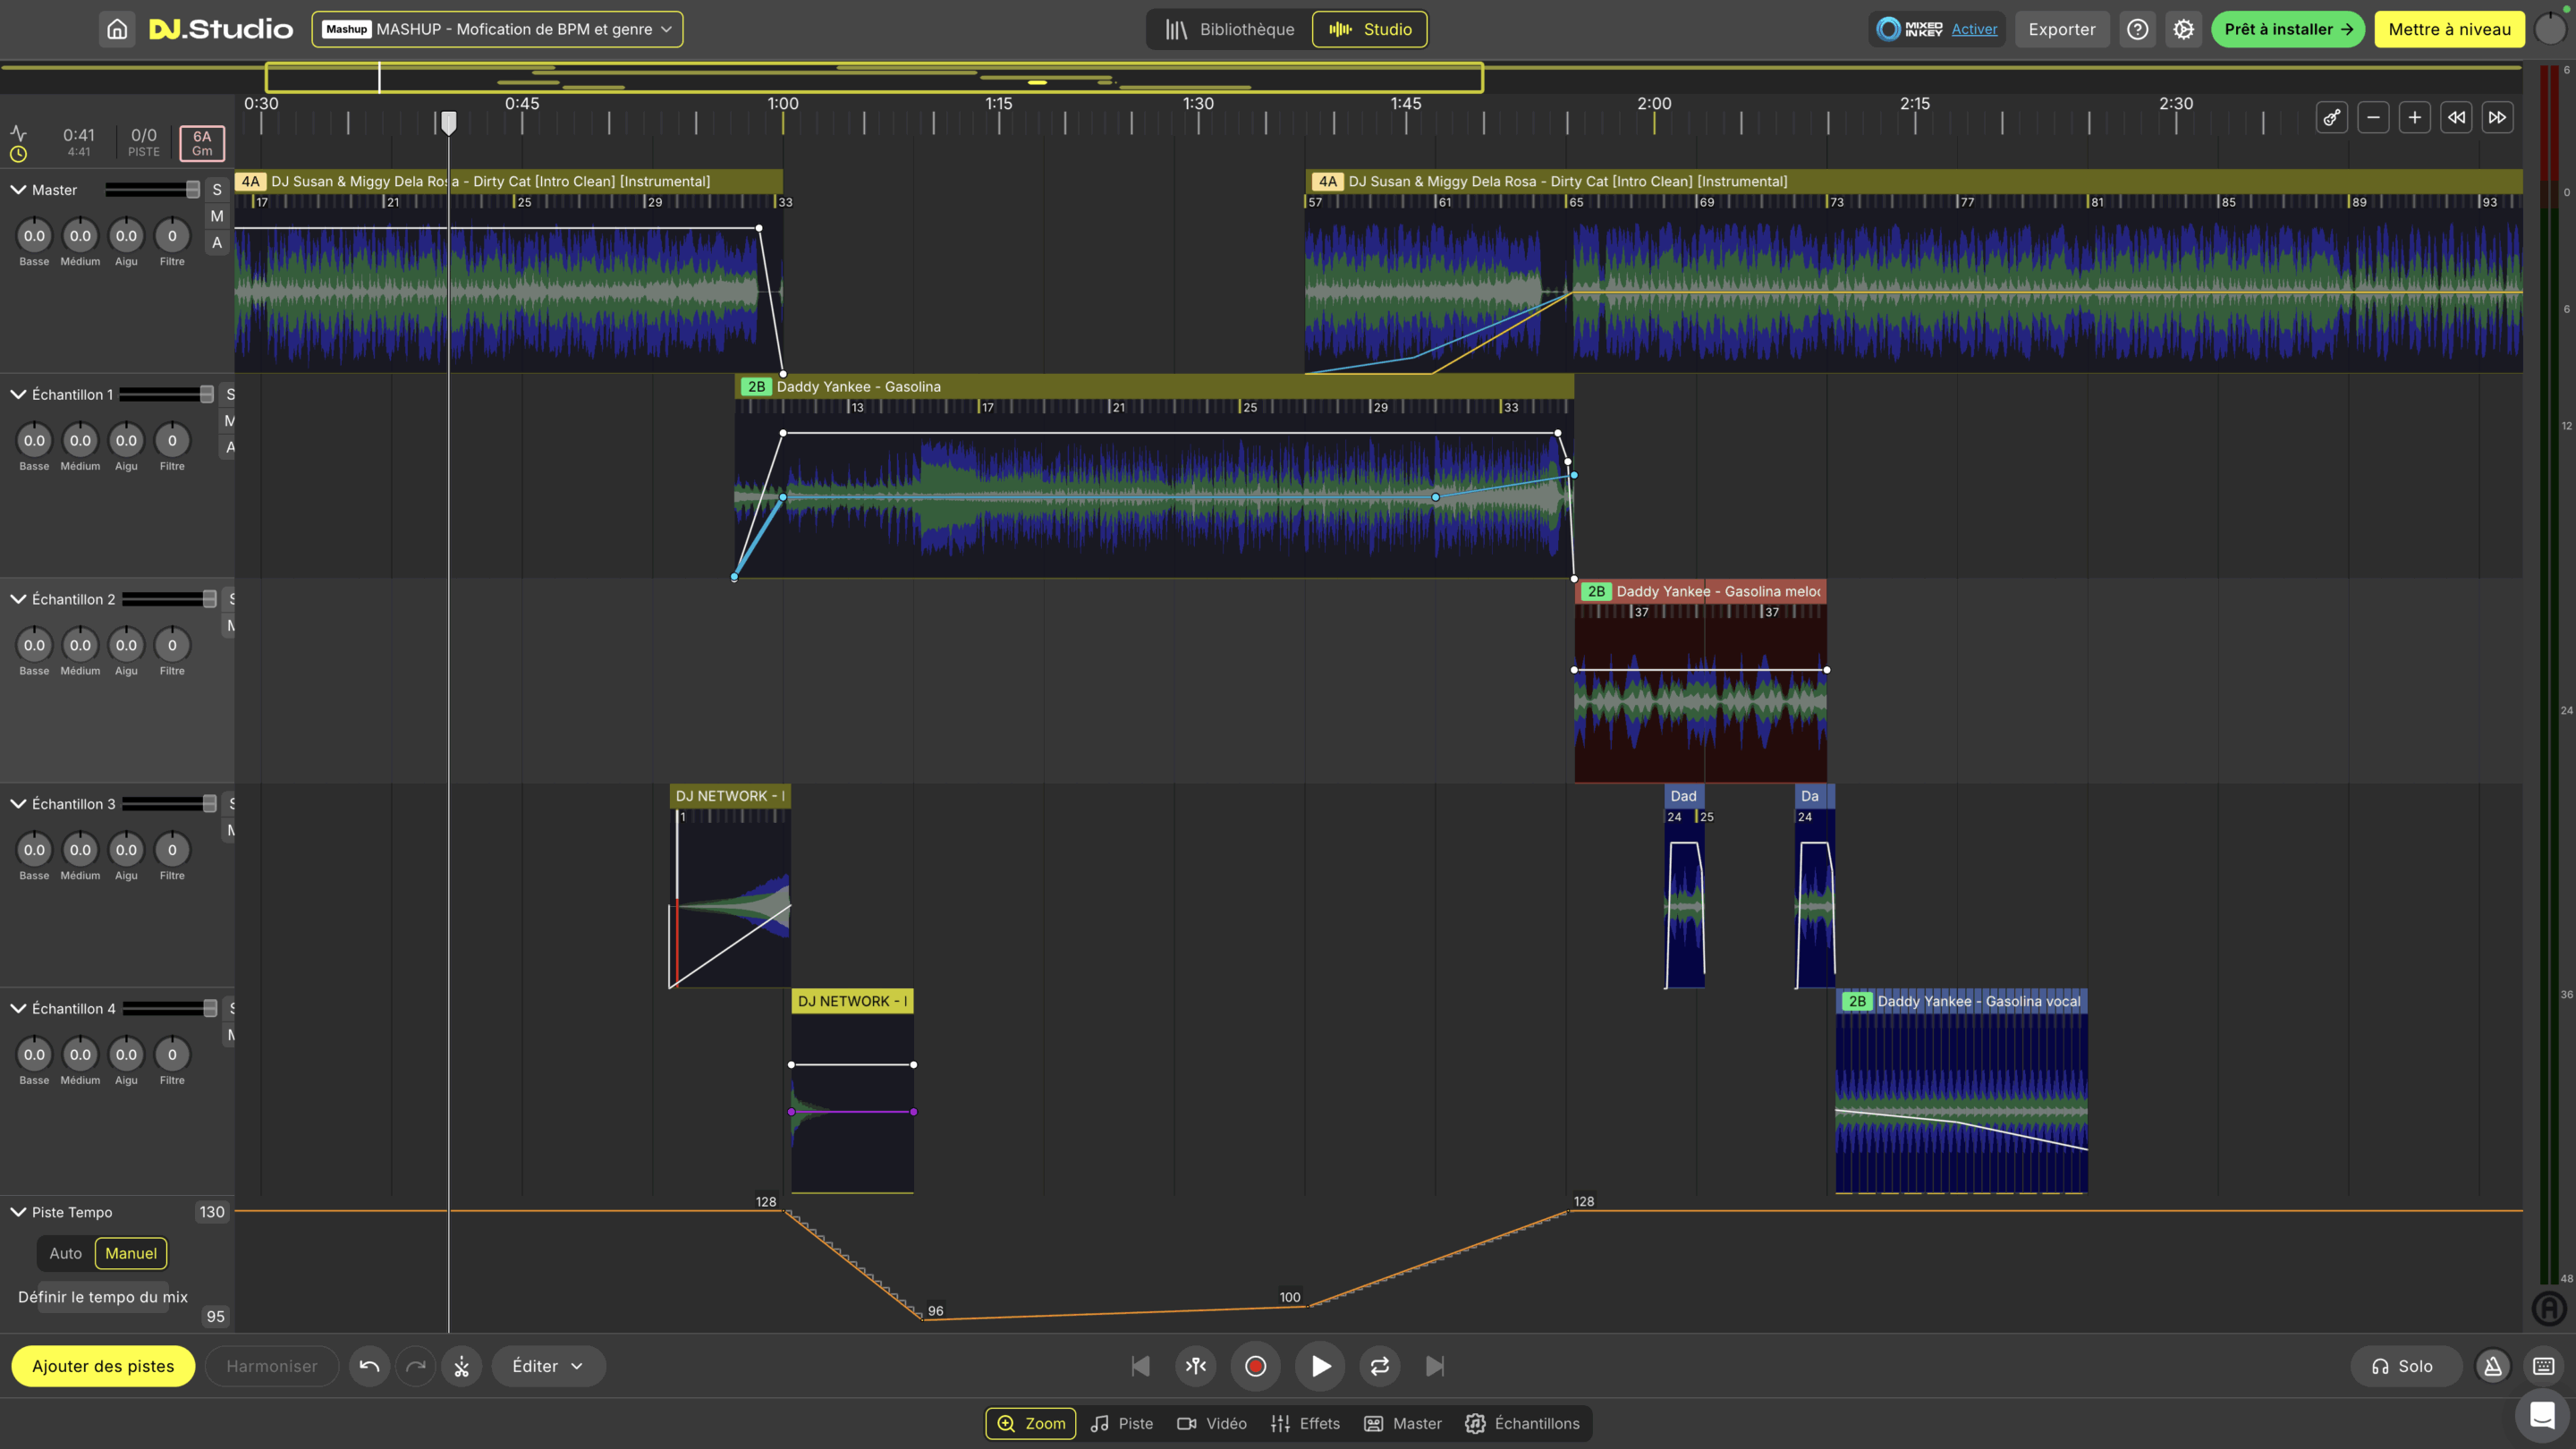Solo the Master track with S button
The width and height of the screenshot is (2576, 1449).
217,190
